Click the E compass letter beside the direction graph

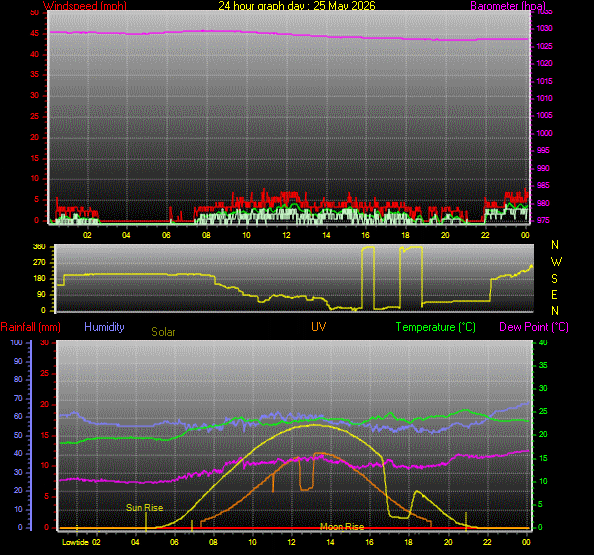pos(554,295)
